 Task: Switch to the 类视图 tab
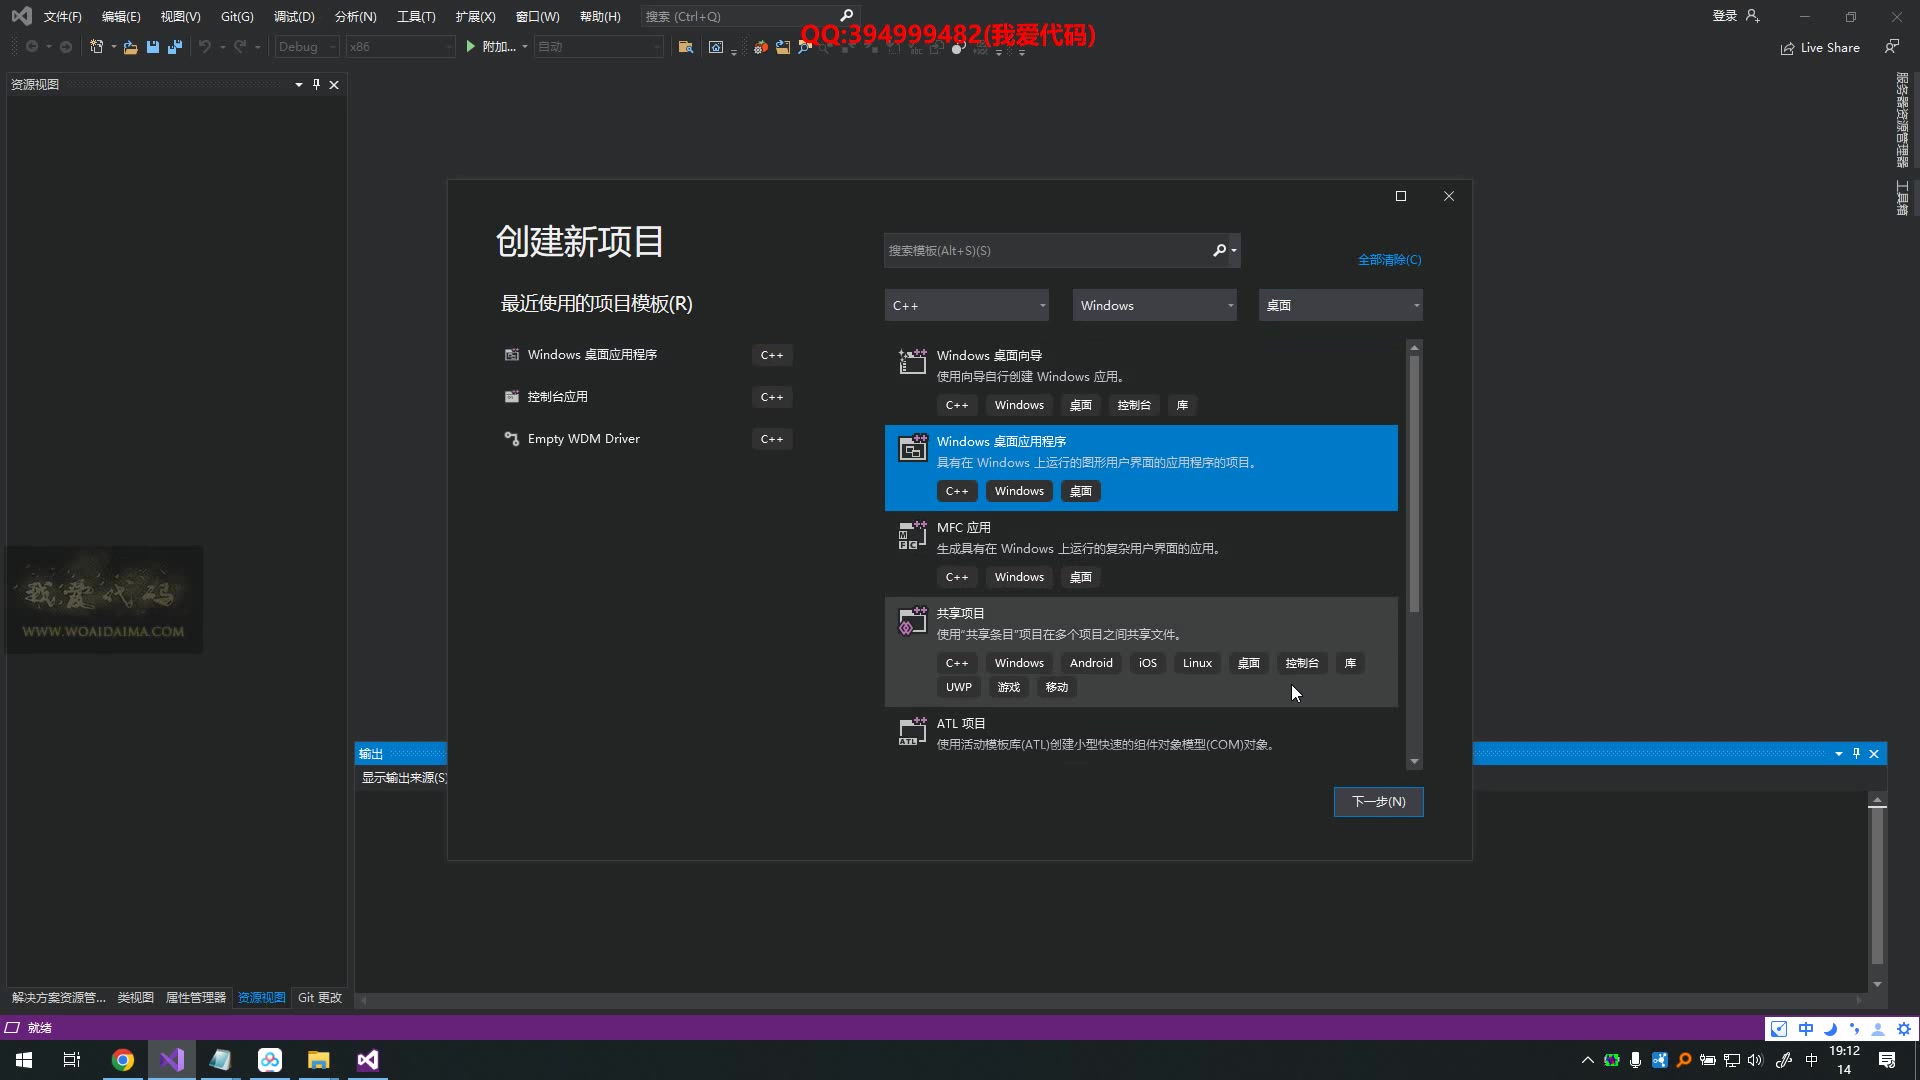[135, 998]
